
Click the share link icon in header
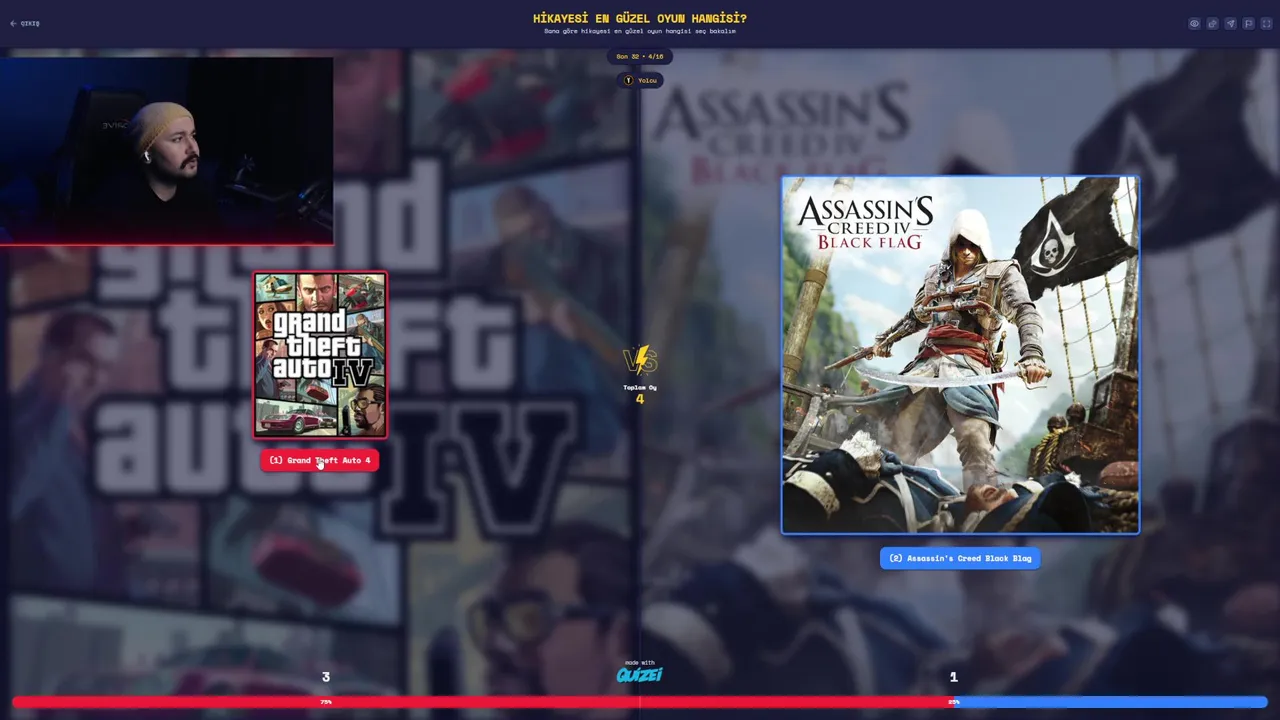pos(1212,24)
